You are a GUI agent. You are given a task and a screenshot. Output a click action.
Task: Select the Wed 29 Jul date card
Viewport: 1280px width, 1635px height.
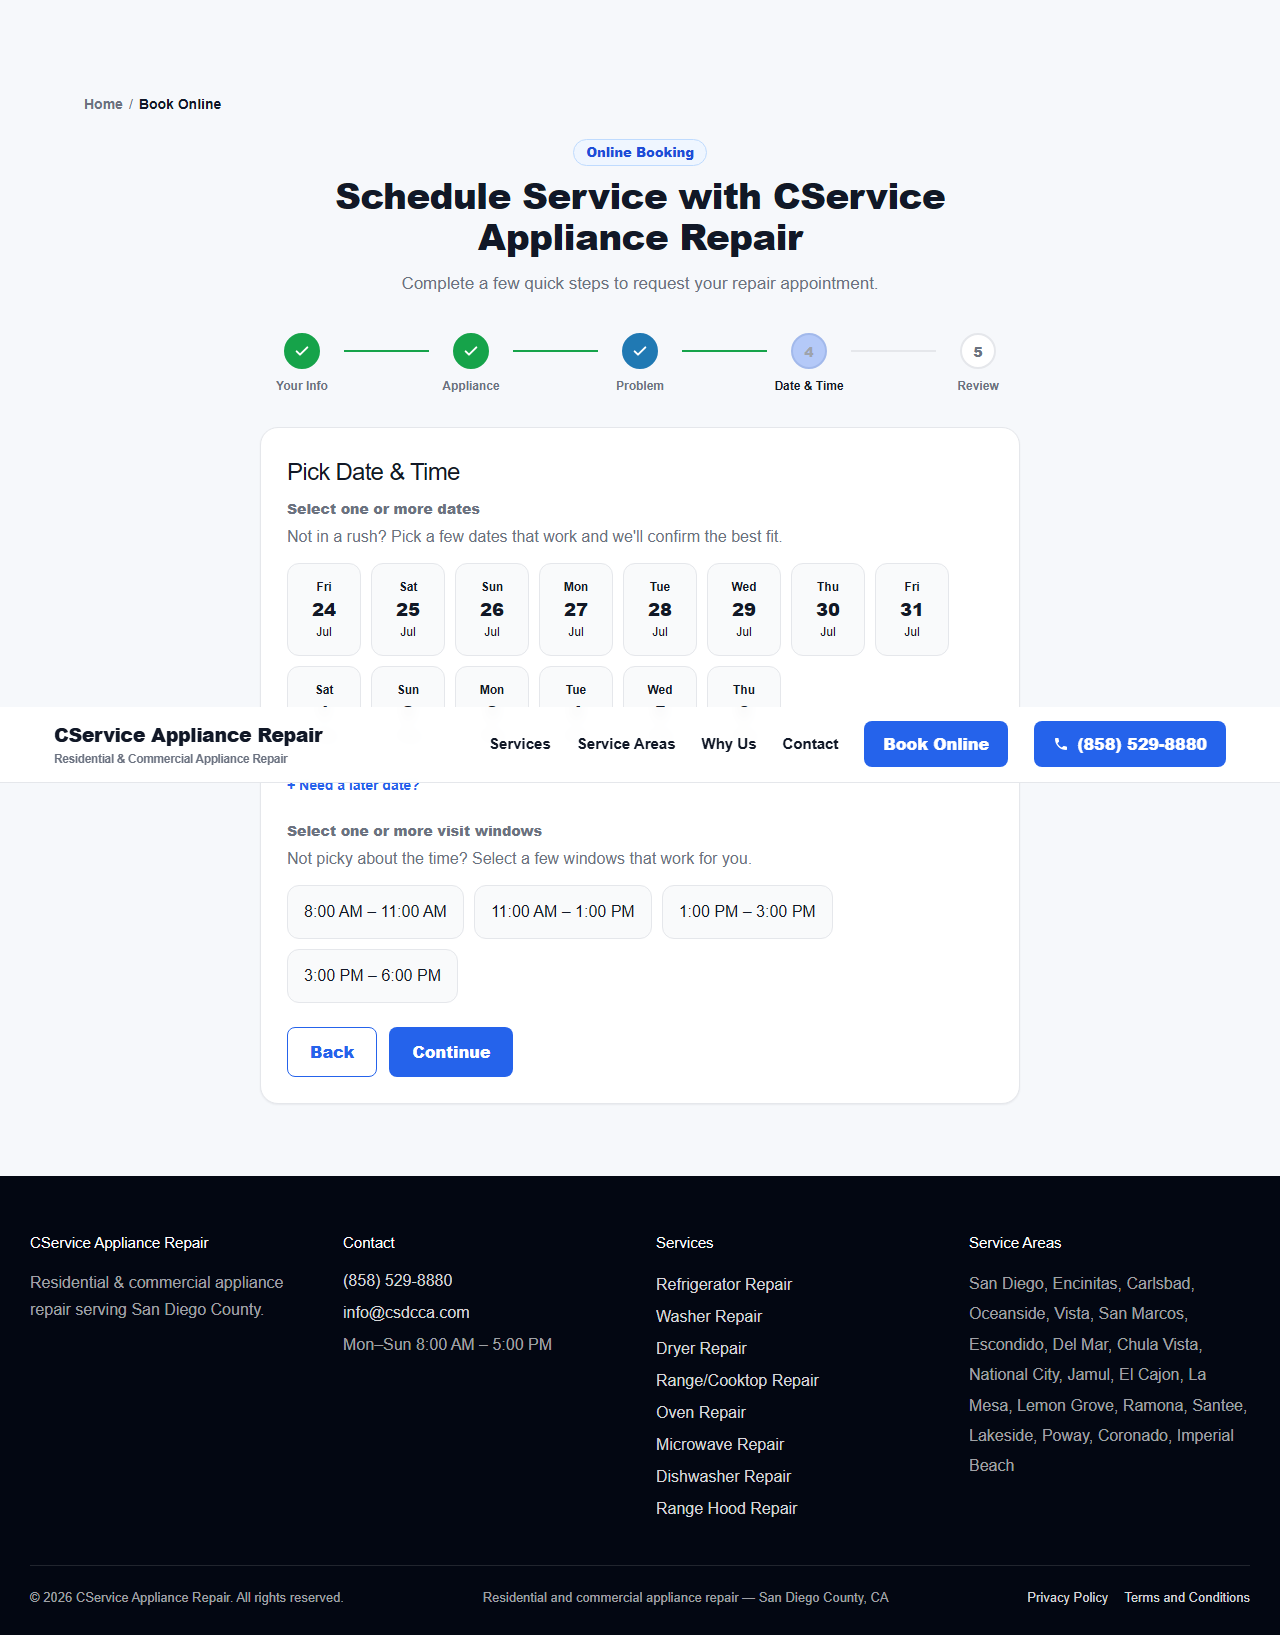pos(744,609)
